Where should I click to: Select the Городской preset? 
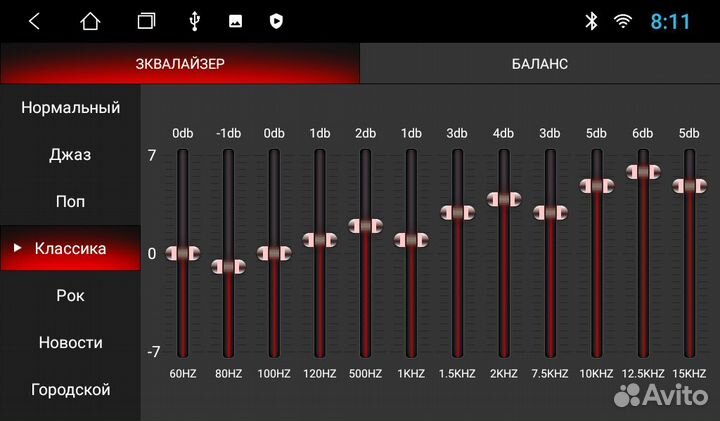click(x=70, y=390)
